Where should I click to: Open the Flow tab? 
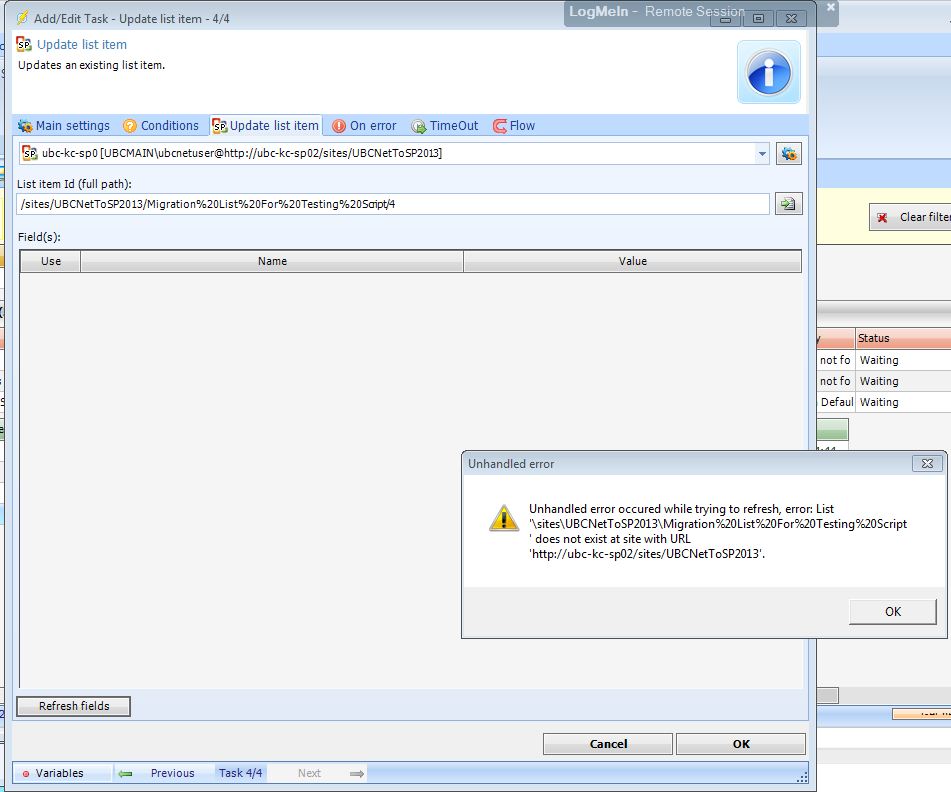coord(514,126)
